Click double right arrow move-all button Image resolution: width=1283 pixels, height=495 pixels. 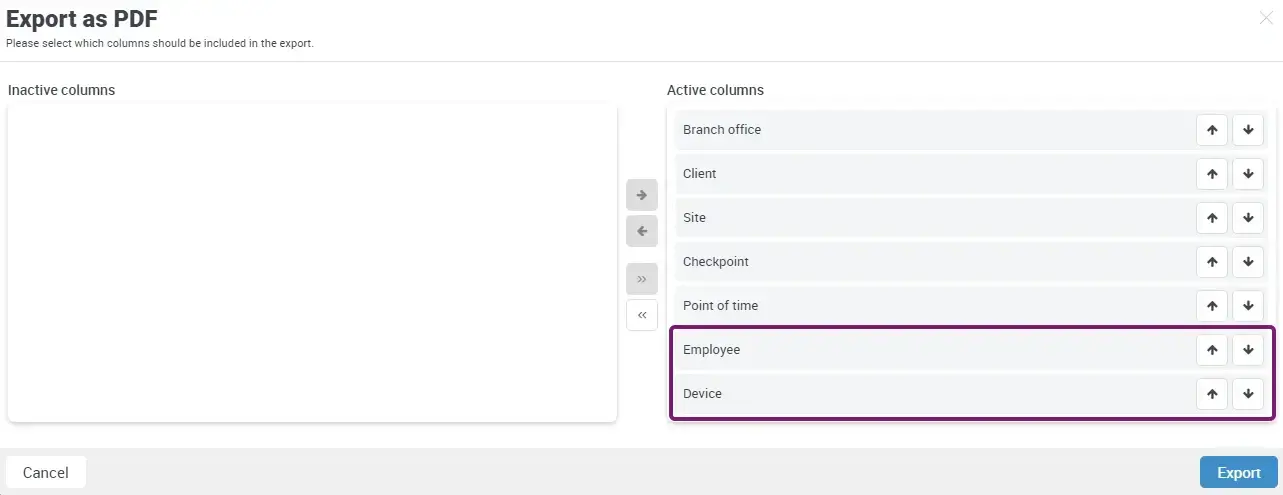tap(642, 279)
